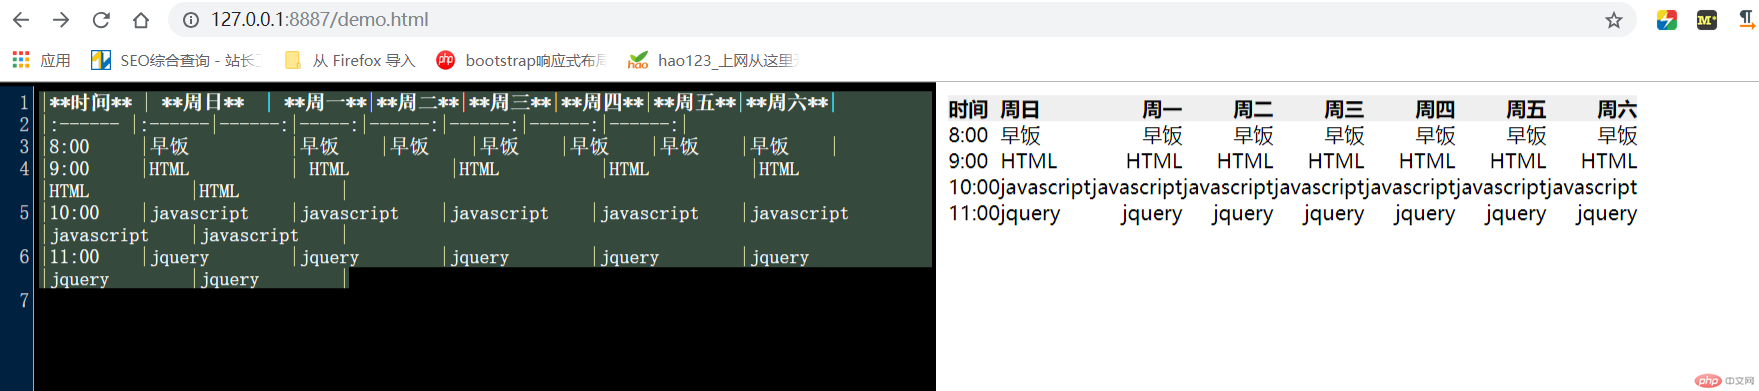Click the 周六 header in the rendered table
Viewport: 1759px width, 391px height.
point(1617,109)
